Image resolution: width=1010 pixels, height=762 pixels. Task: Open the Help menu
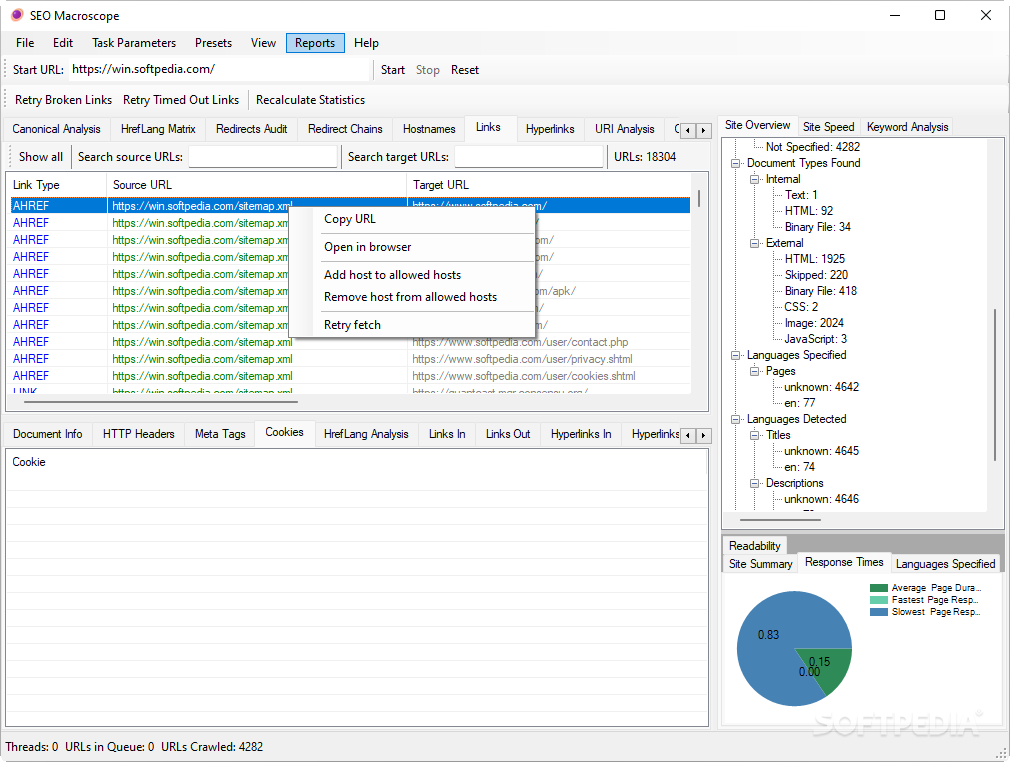366,43
